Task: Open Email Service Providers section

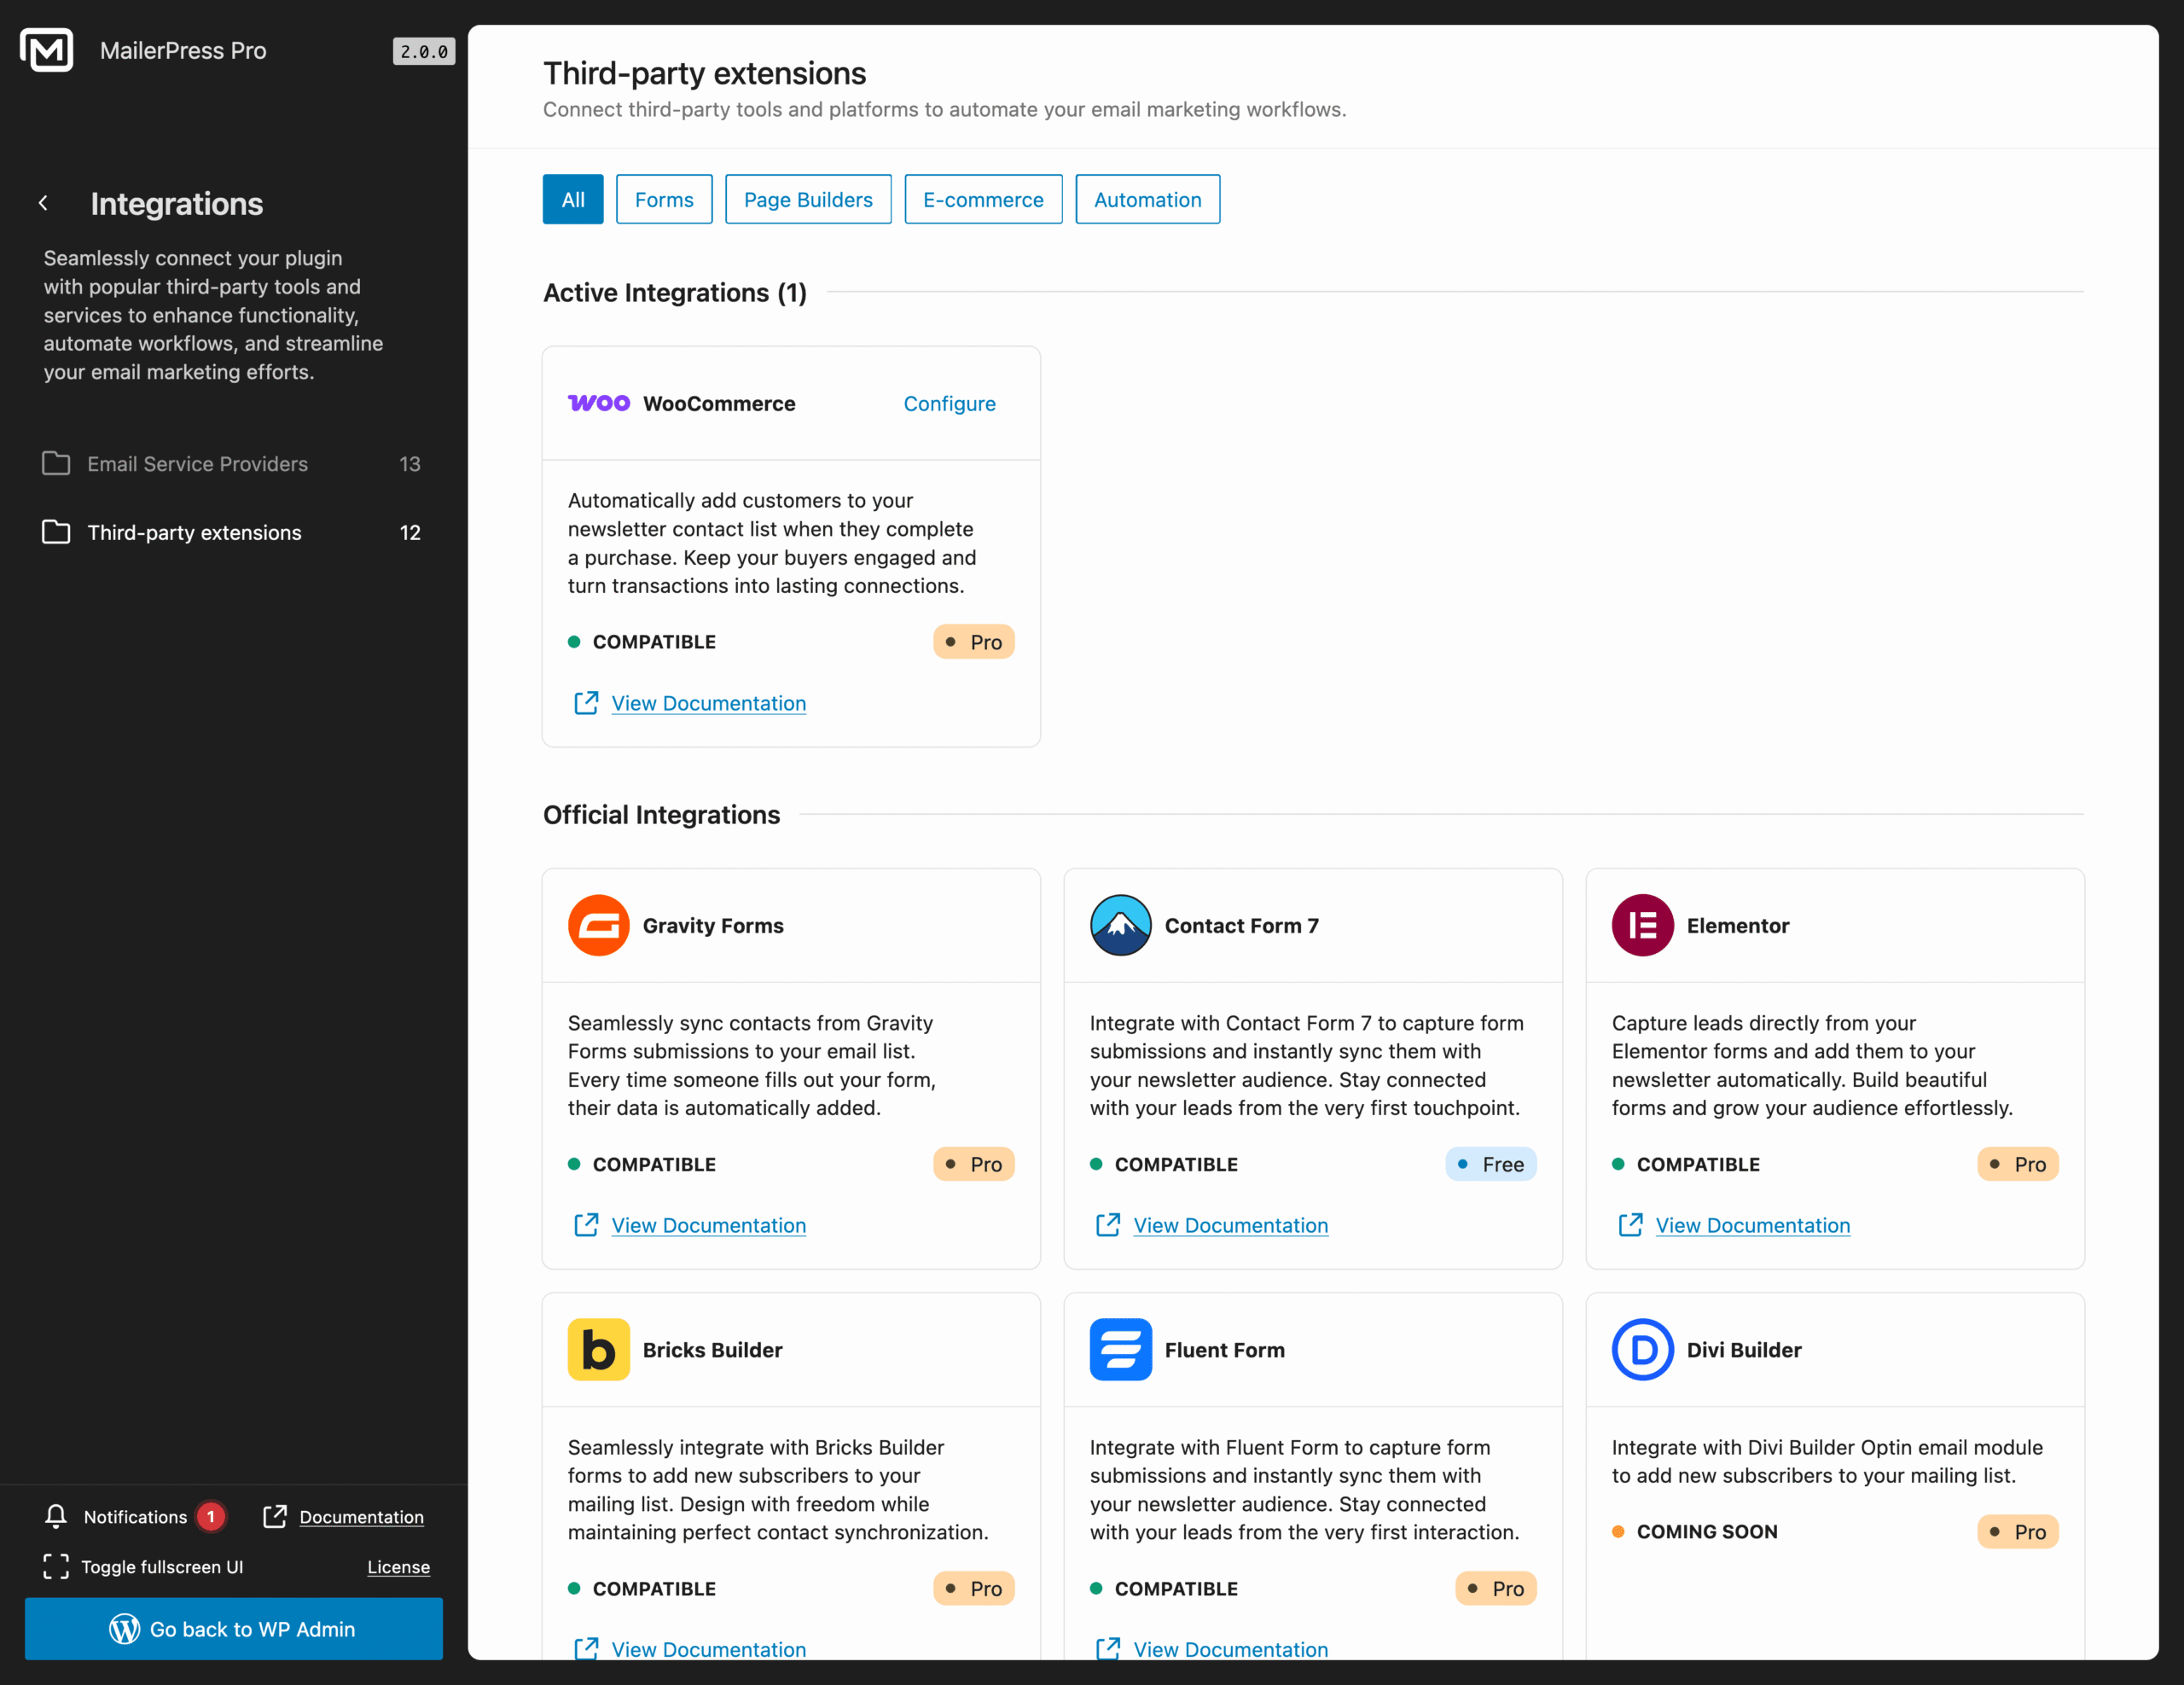Action: point(232,464)
